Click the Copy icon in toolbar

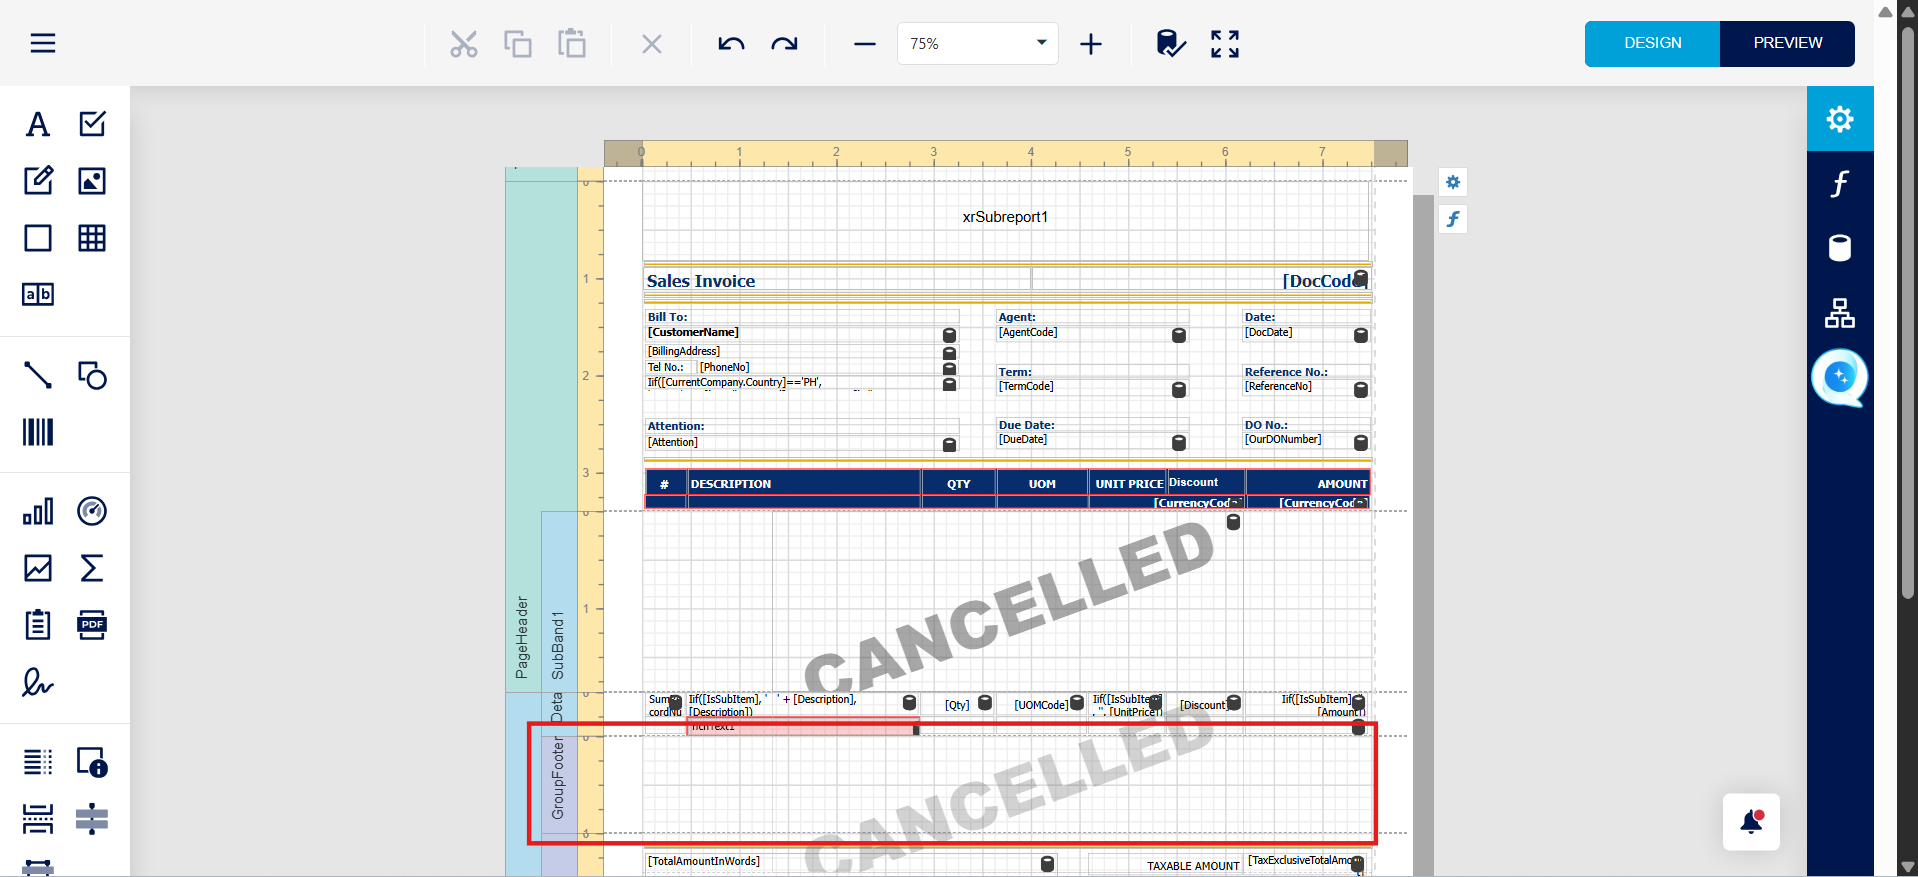click(518, 44)
